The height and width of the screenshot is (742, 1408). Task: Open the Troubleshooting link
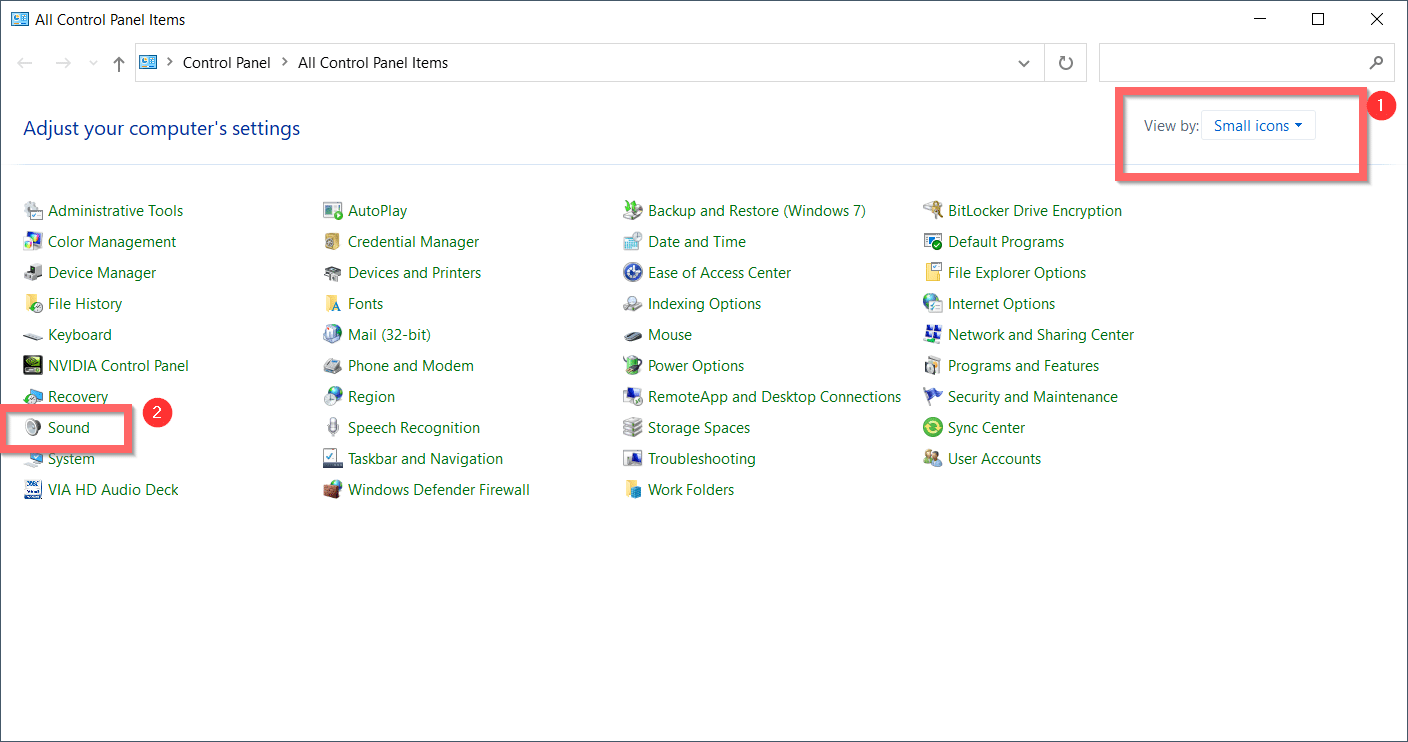point(701,459)
